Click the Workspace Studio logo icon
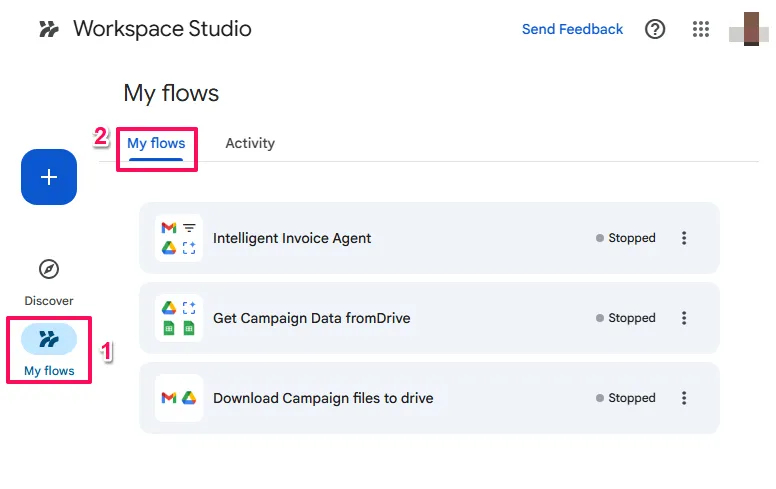The height and width of the screenshot is (489, 776). 48,29
